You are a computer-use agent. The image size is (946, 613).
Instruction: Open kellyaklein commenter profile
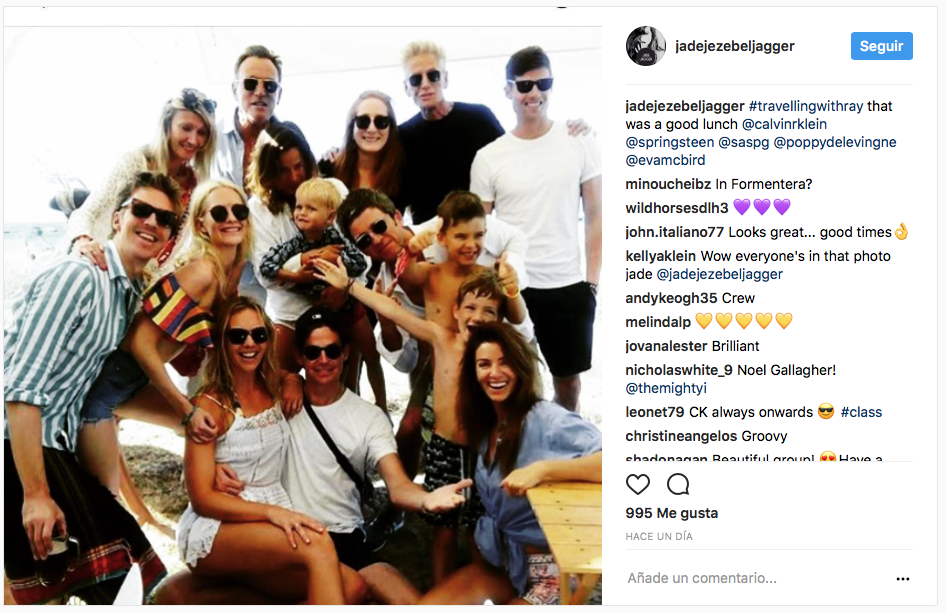(661, 256)
